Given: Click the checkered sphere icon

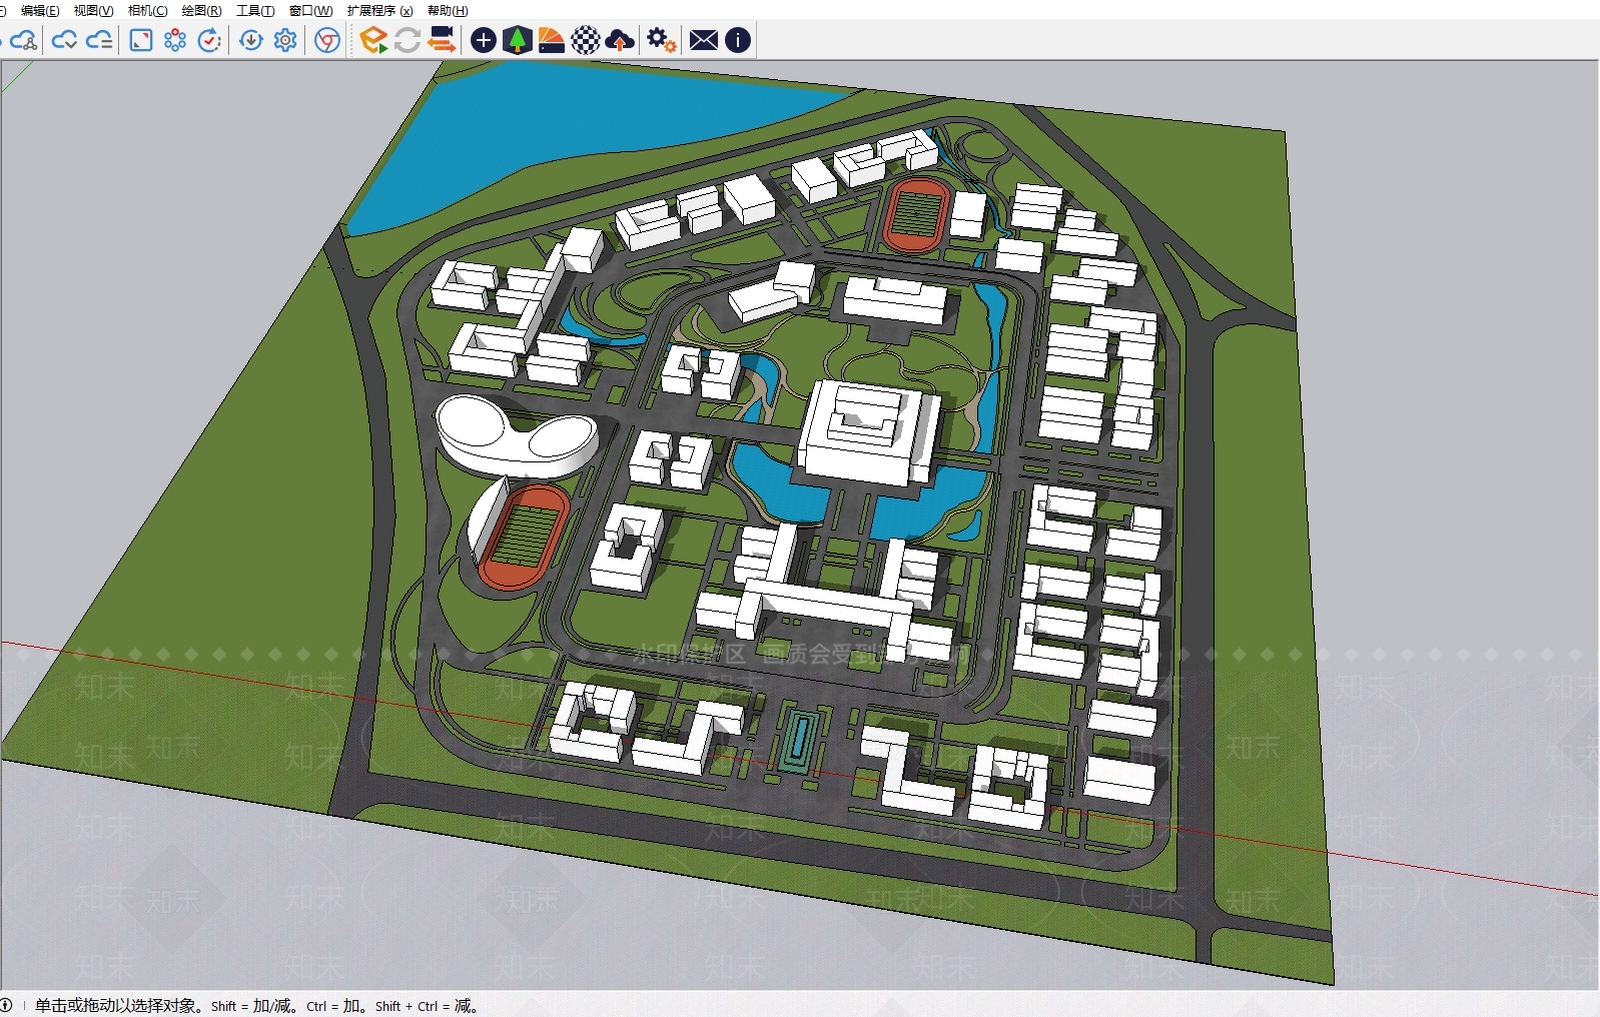Looking at the screenshot, I should [585, 40].
